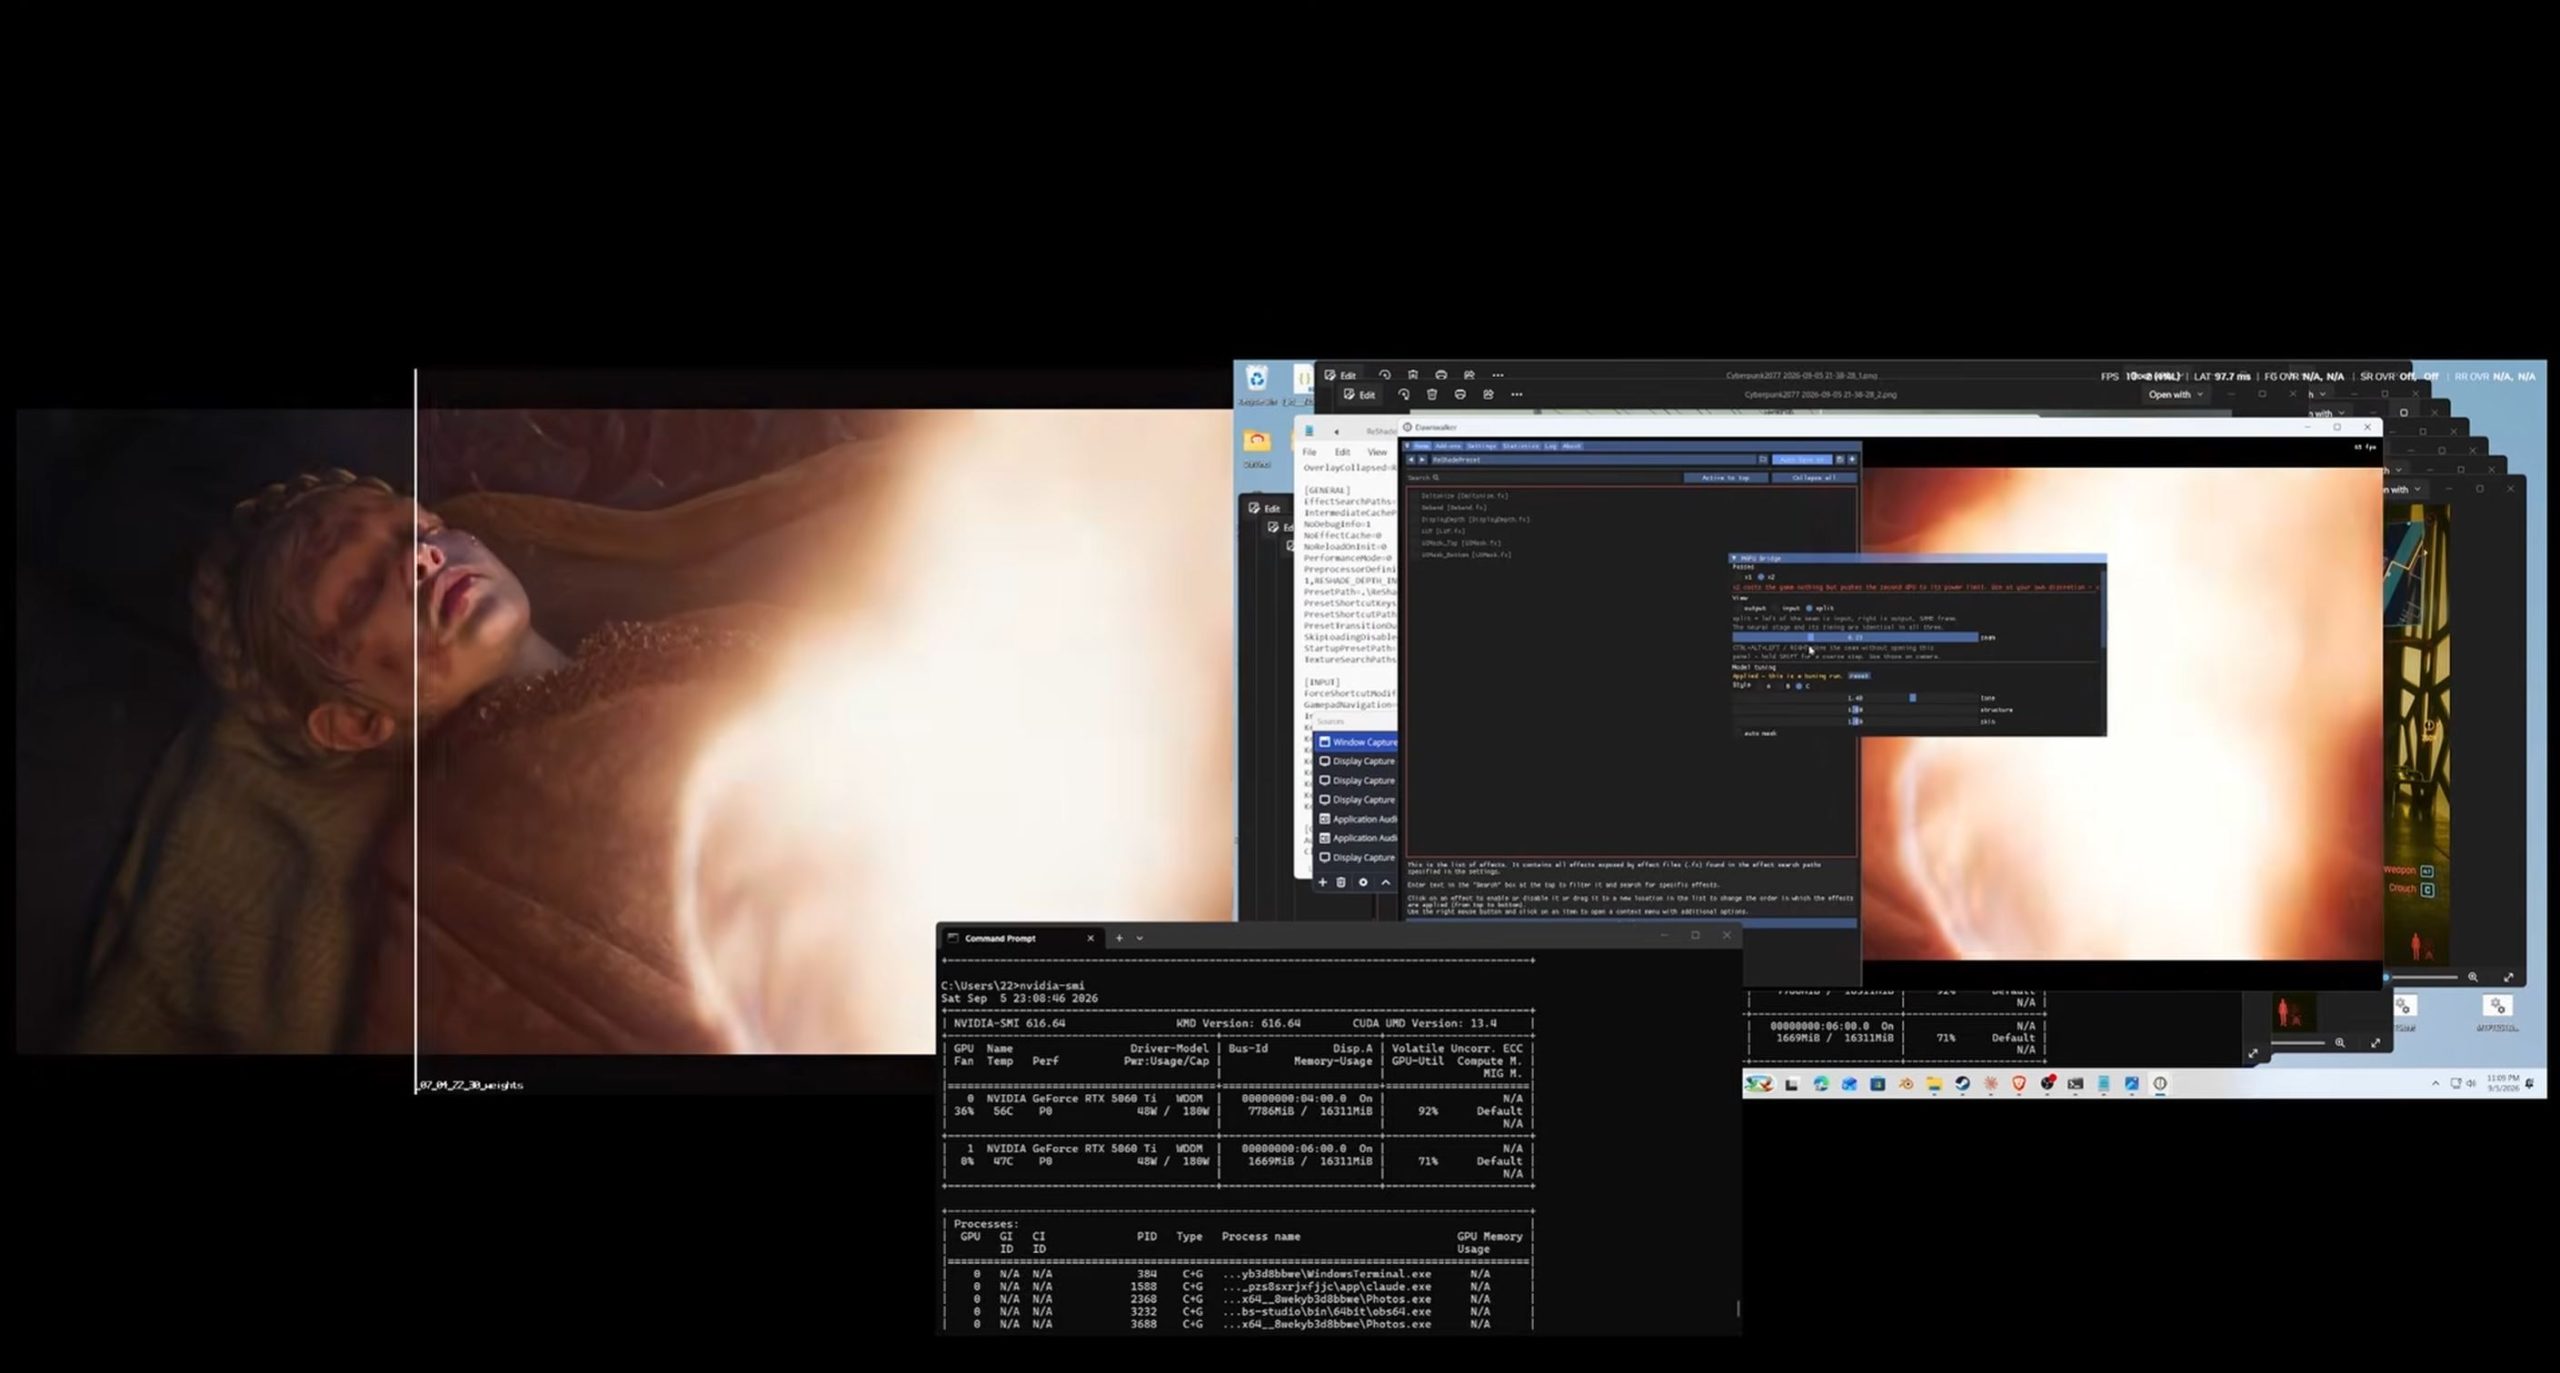This screenshot has width=2560, height=1373.
Task: Open the Edit menu in Notepad
Action: tap(1342, 452)
